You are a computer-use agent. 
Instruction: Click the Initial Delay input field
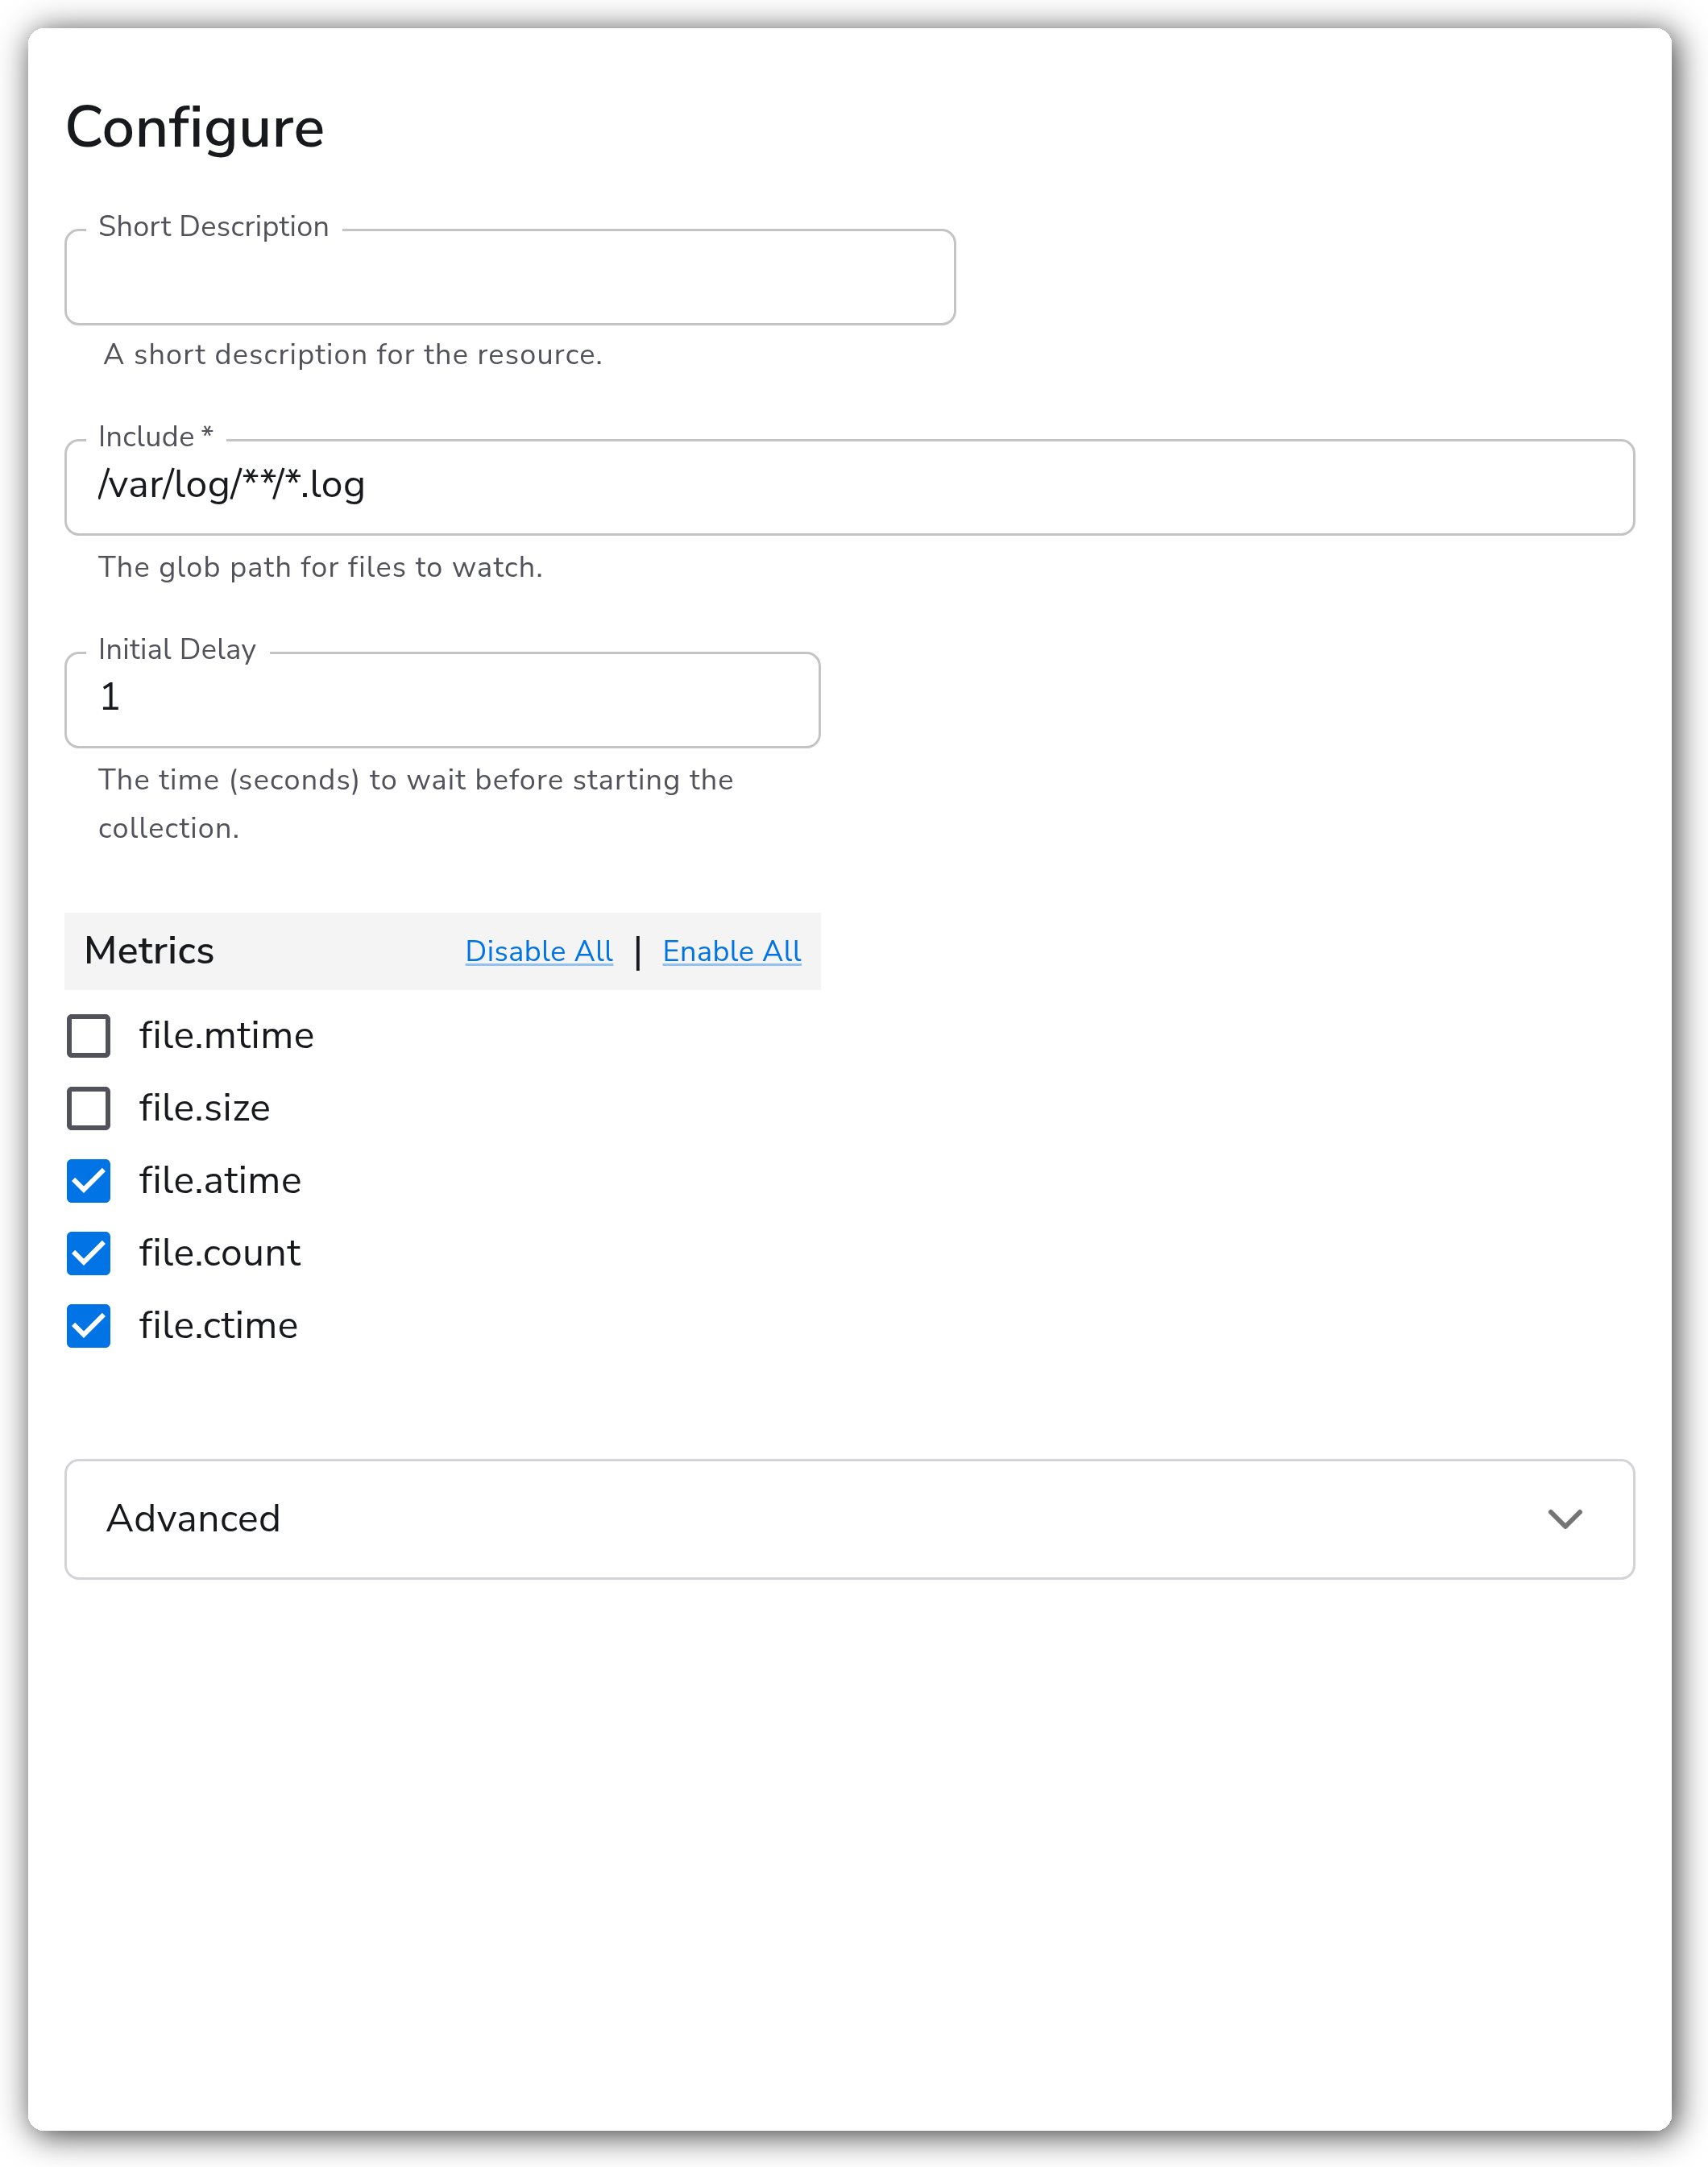[x=442, y=699]
